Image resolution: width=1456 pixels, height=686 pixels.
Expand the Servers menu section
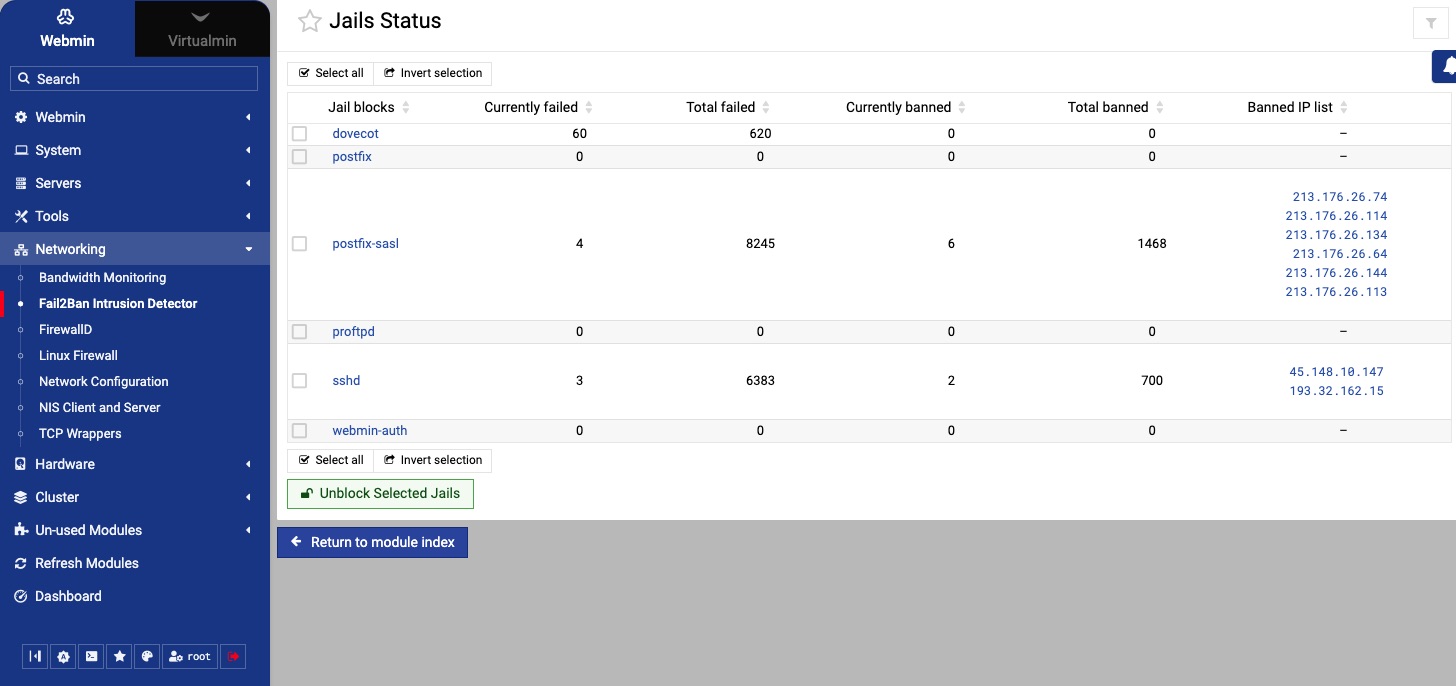pyautogui.click(x=135, y=183)
